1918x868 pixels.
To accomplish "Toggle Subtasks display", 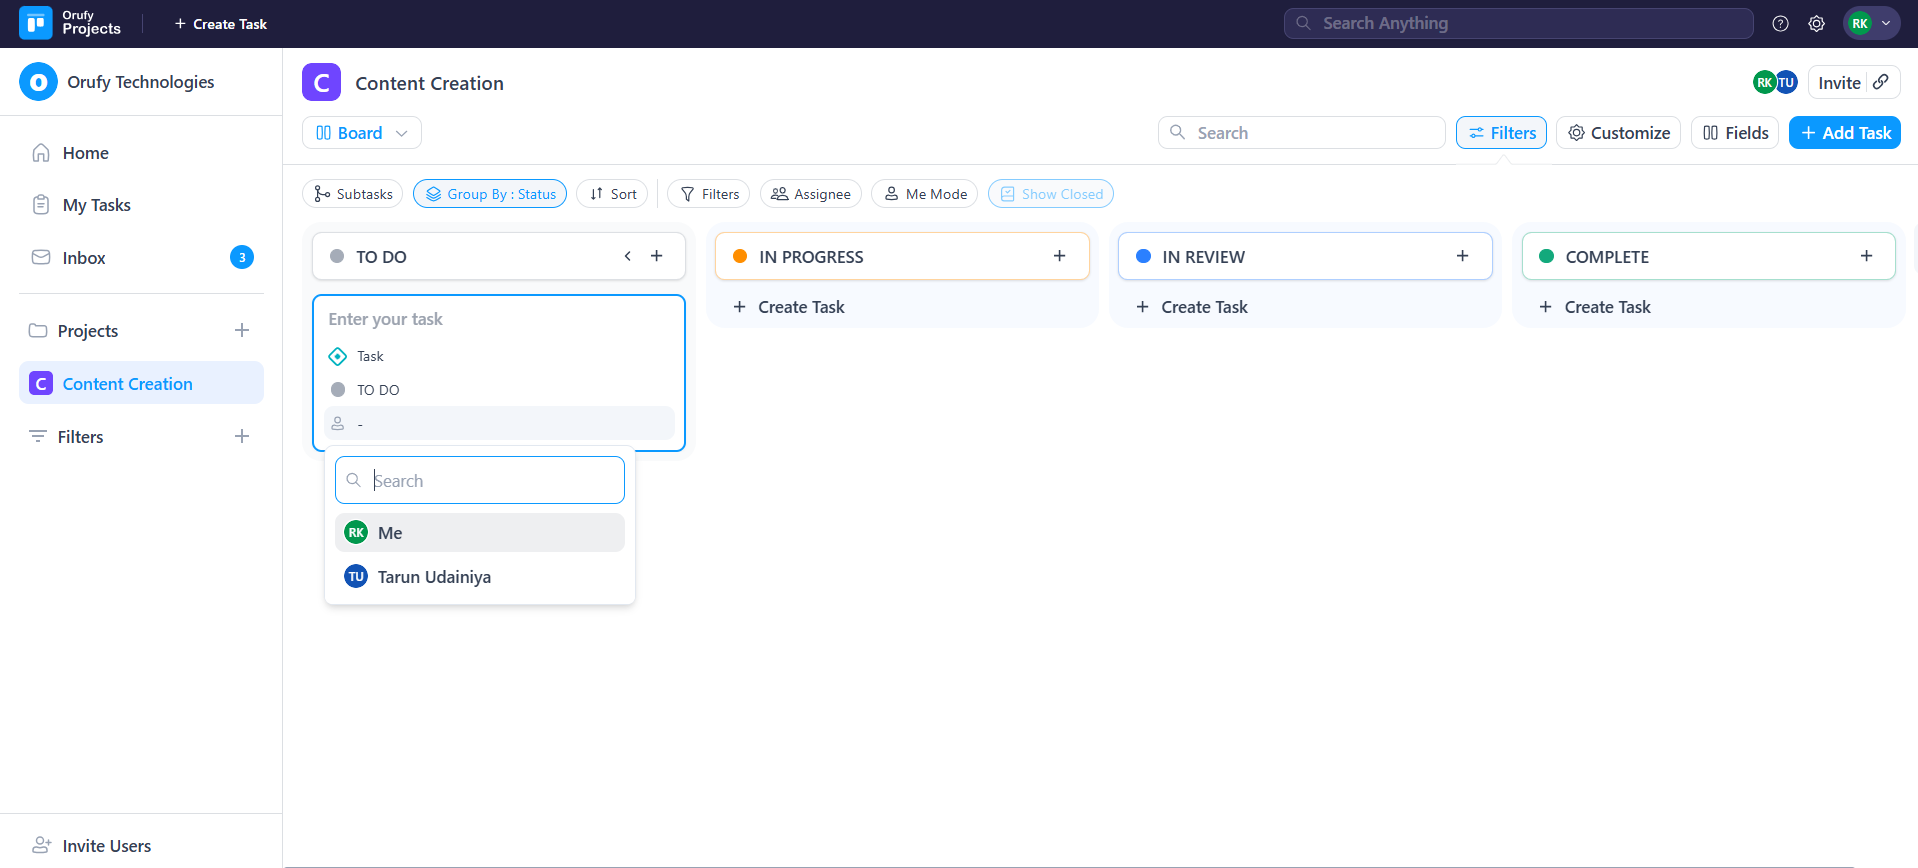I will (x=353, y=194).
